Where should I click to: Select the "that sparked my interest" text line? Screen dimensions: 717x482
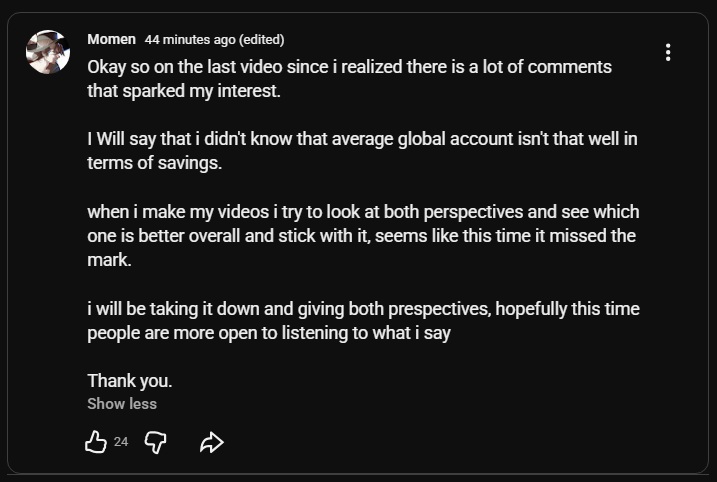point(184,91)
